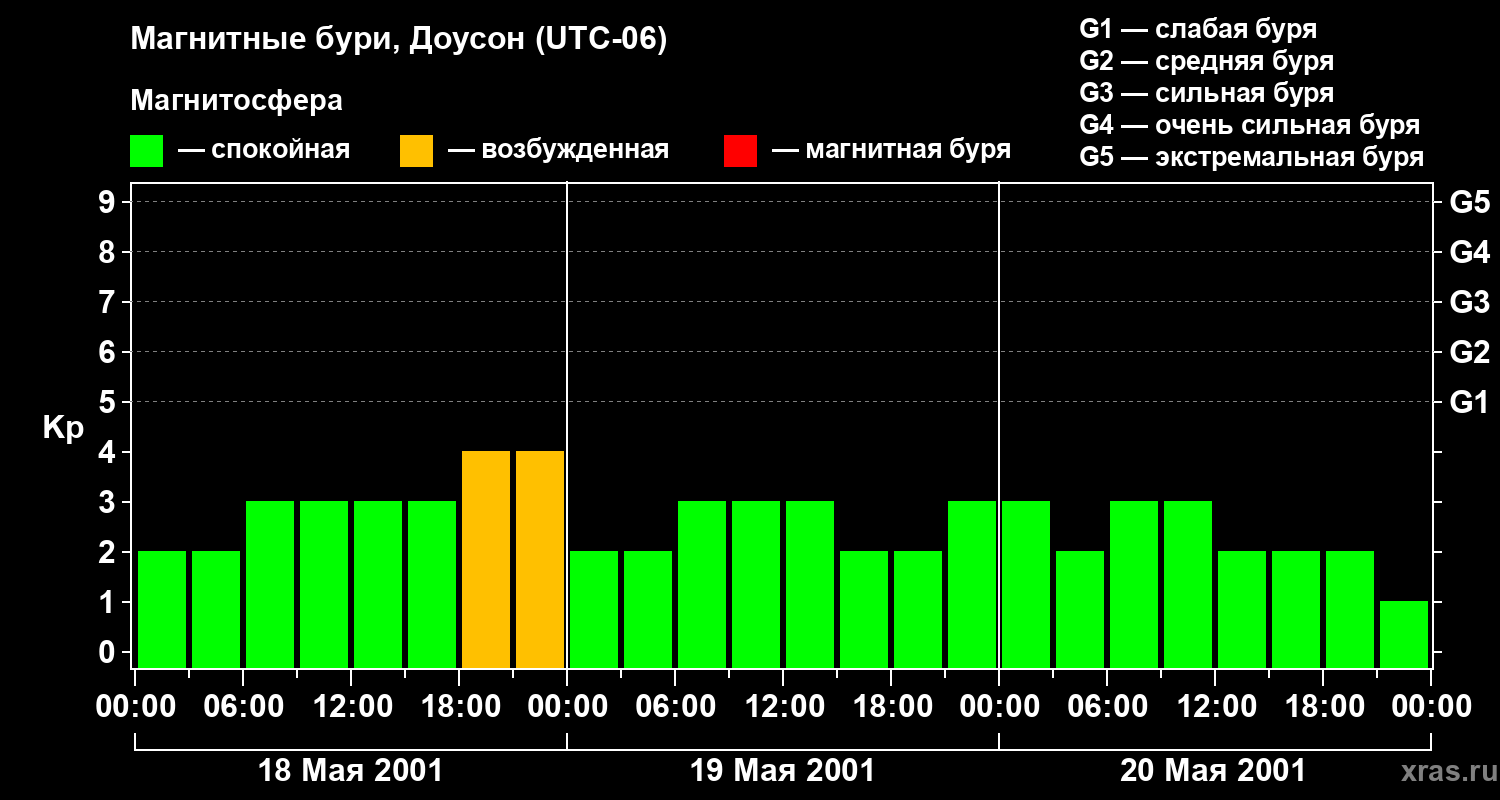
Task: Click the 15:00–18:00 green bar on 18 Мая
Action: 432,584
